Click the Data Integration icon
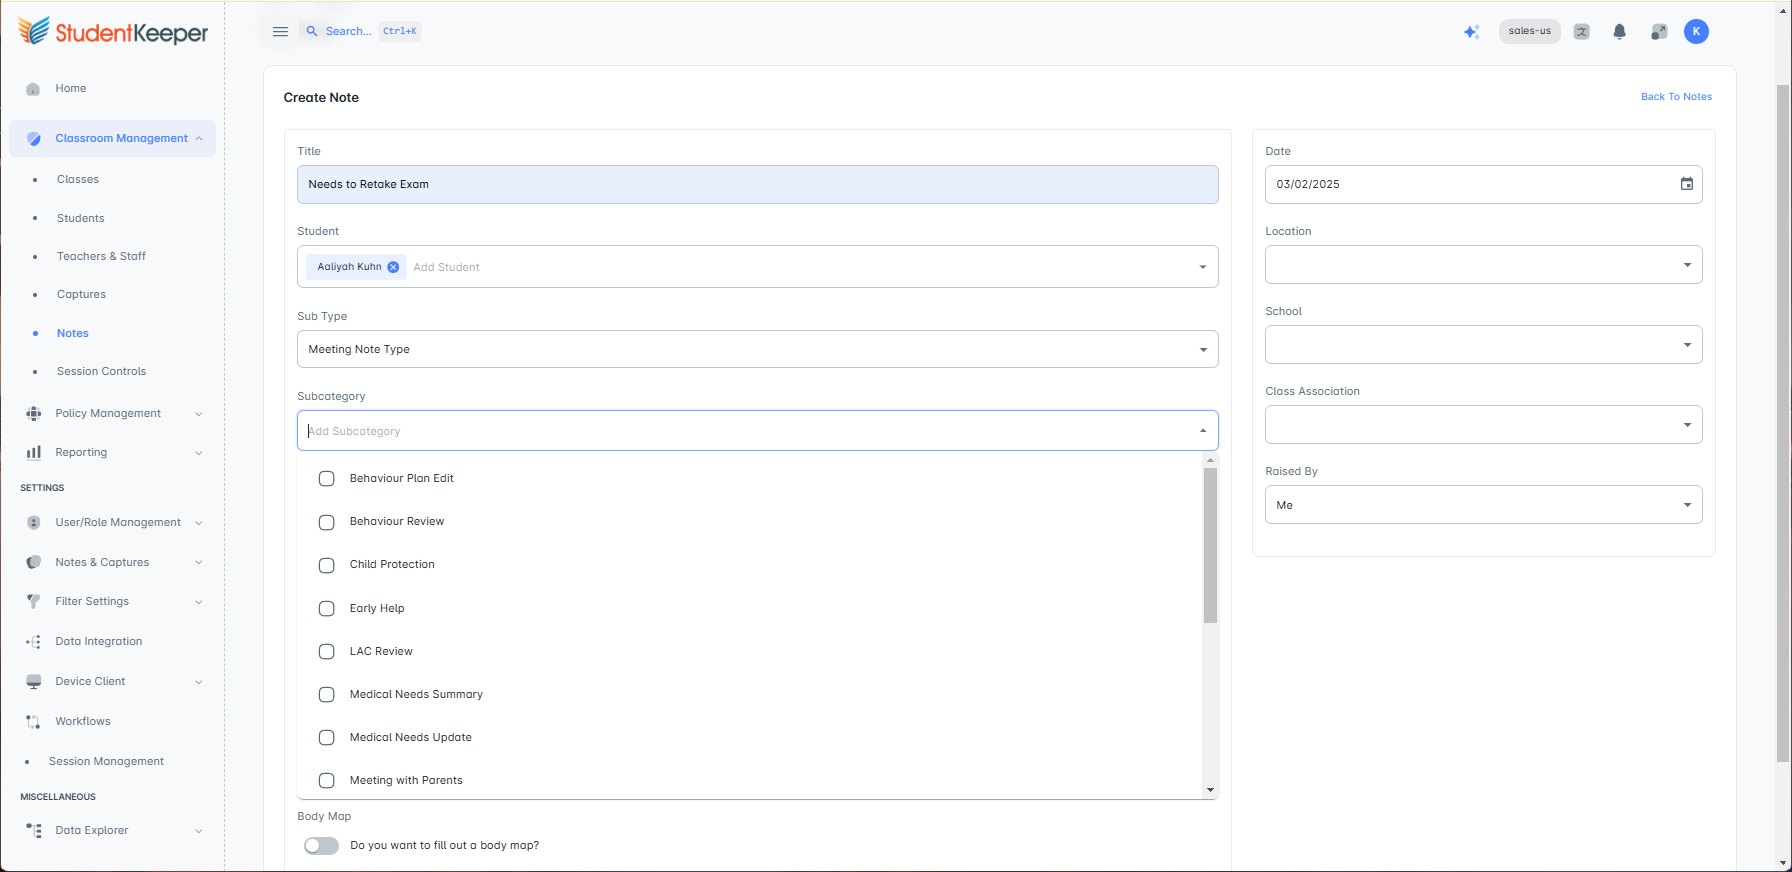This screenshot has height=872, width=1792. click(x=34, y=642)
